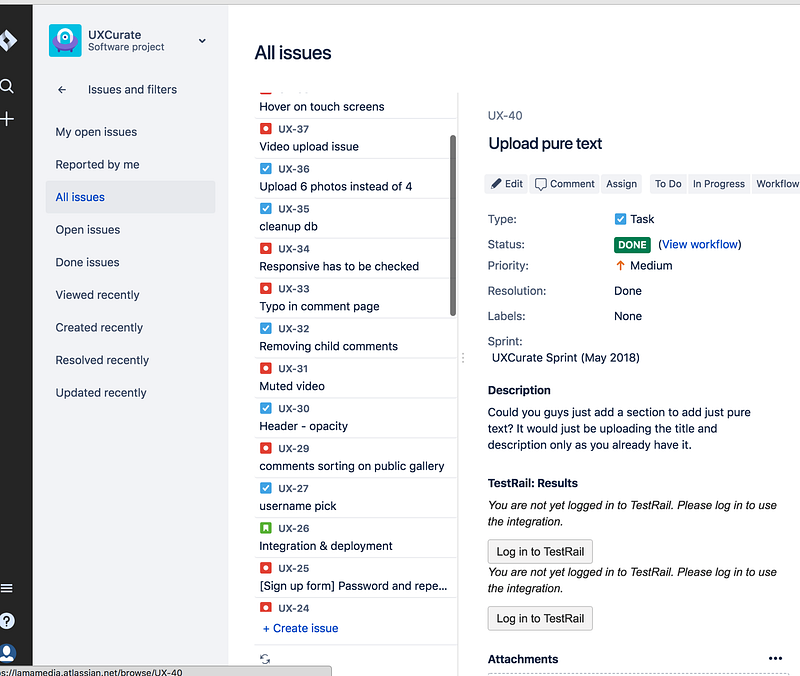This screenshot has width=800, height=676.
Task: Open the hamburger menu icon
Action: [7, 588]
